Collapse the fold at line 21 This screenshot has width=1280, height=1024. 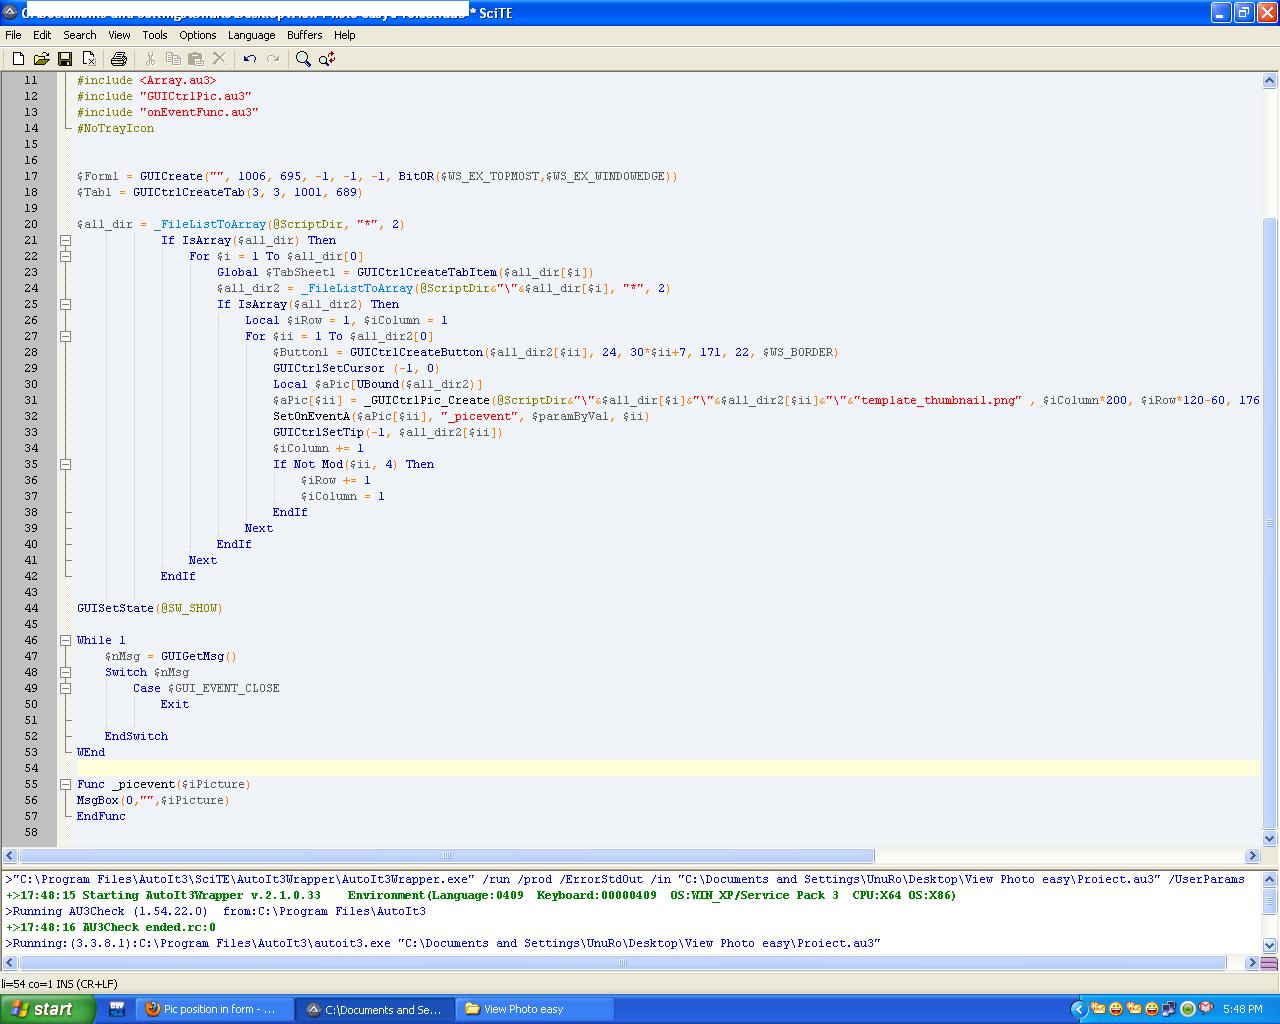(65, 240)
